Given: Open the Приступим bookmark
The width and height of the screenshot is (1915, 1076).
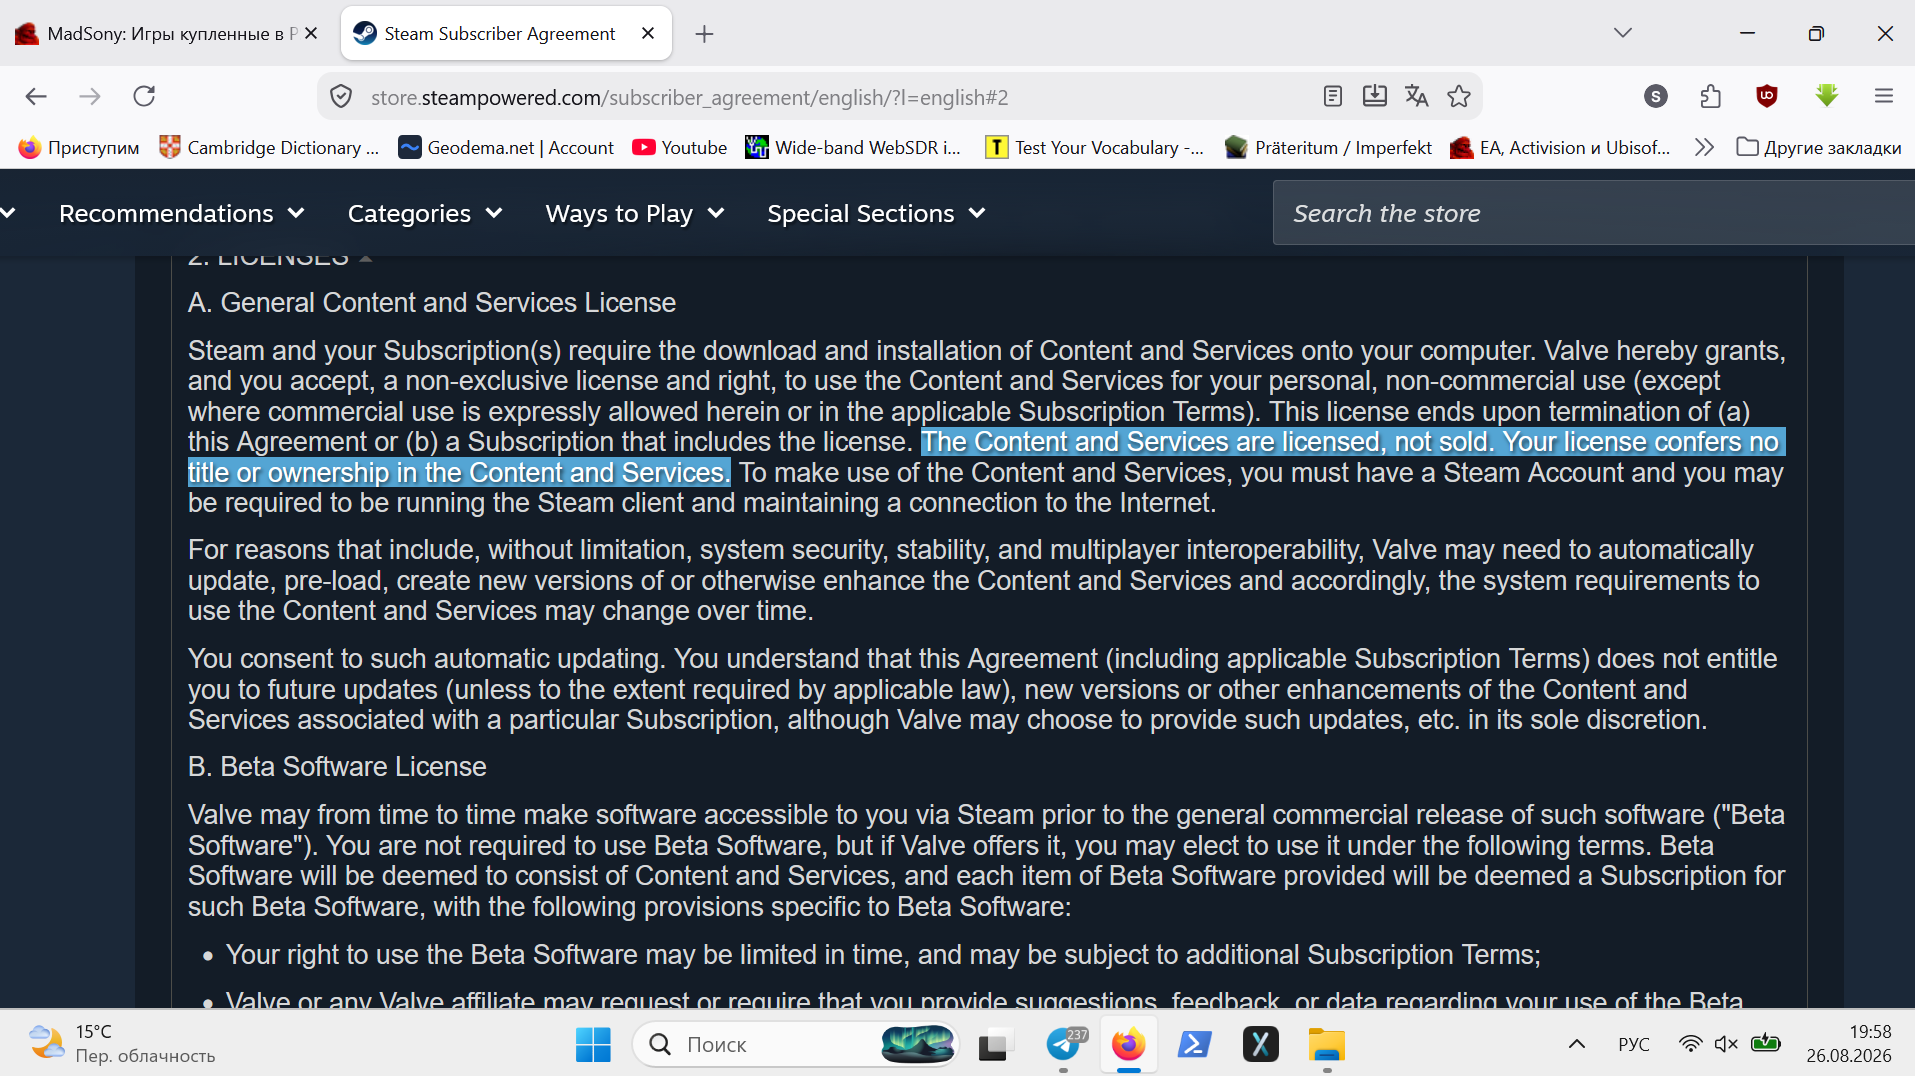Looking at the screenshot, I should click(79, 147).
